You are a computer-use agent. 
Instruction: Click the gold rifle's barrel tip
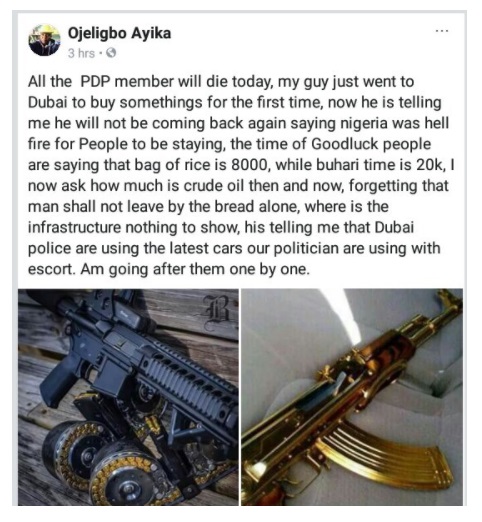(448, 300)
